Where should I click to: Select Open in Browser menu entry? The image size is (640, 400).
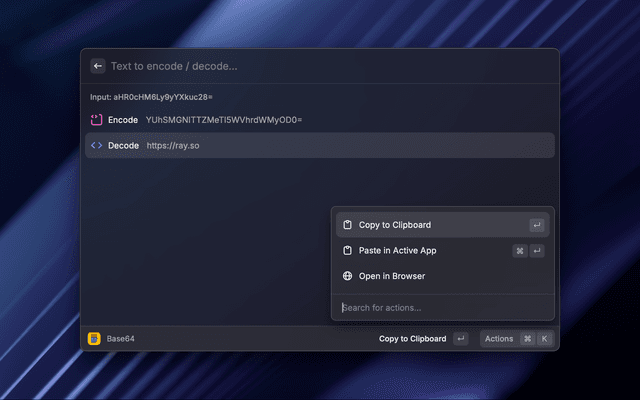point(392,276)
